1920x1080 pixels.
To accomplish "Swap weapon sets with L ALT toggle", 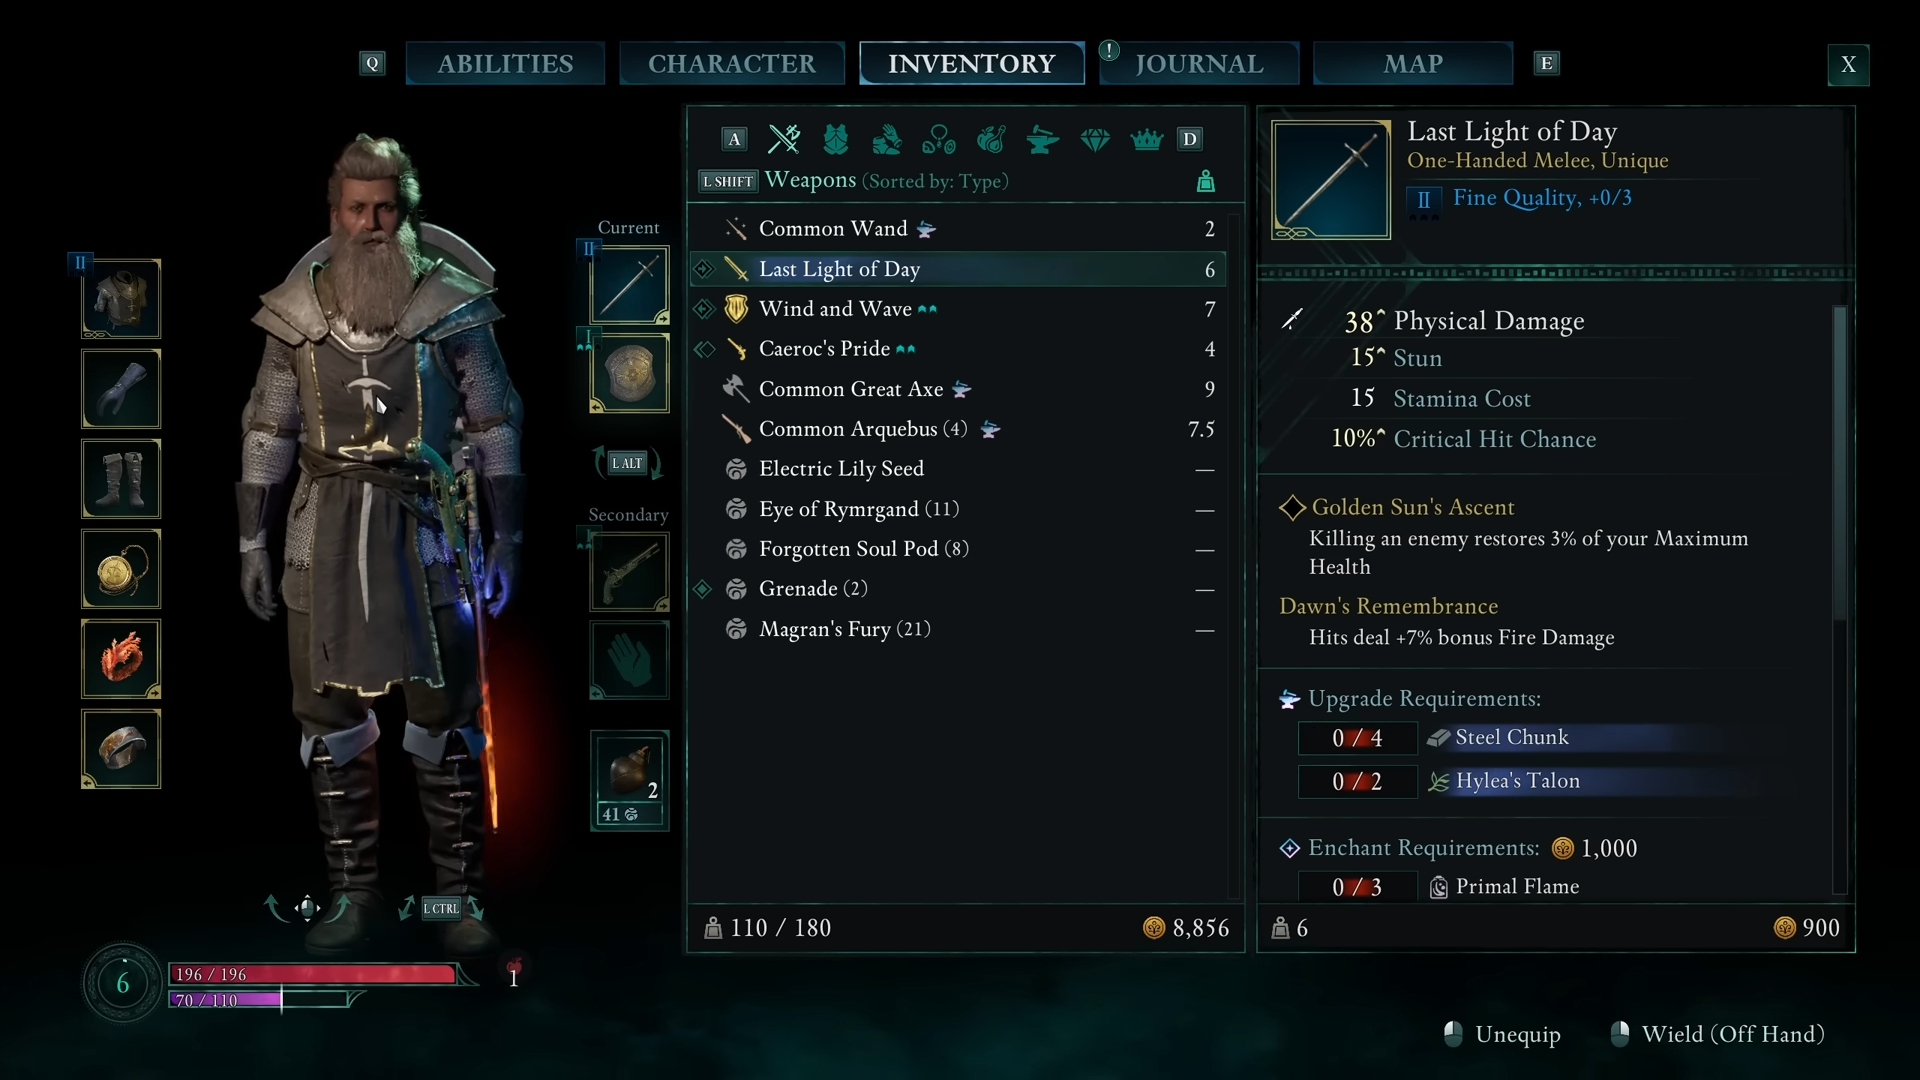I will (627, 463).
